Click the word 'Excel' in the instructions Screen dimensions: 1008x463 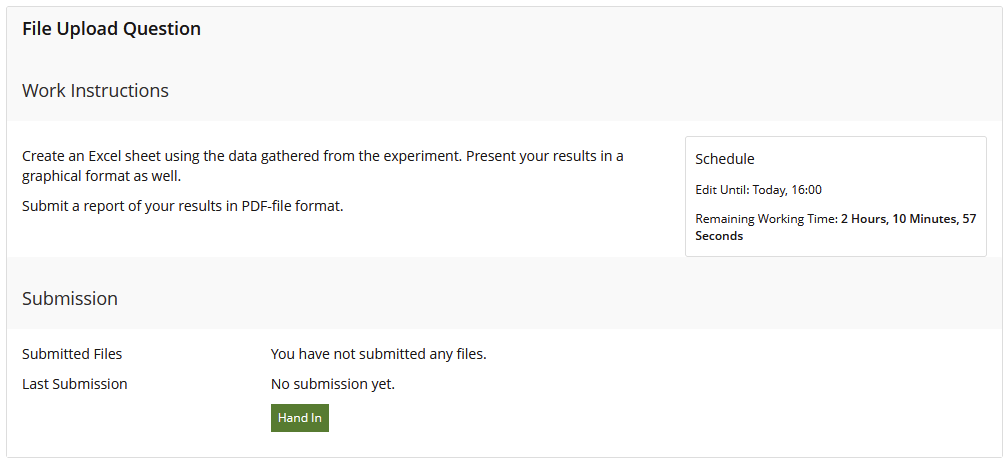click(x=105, y=156)
